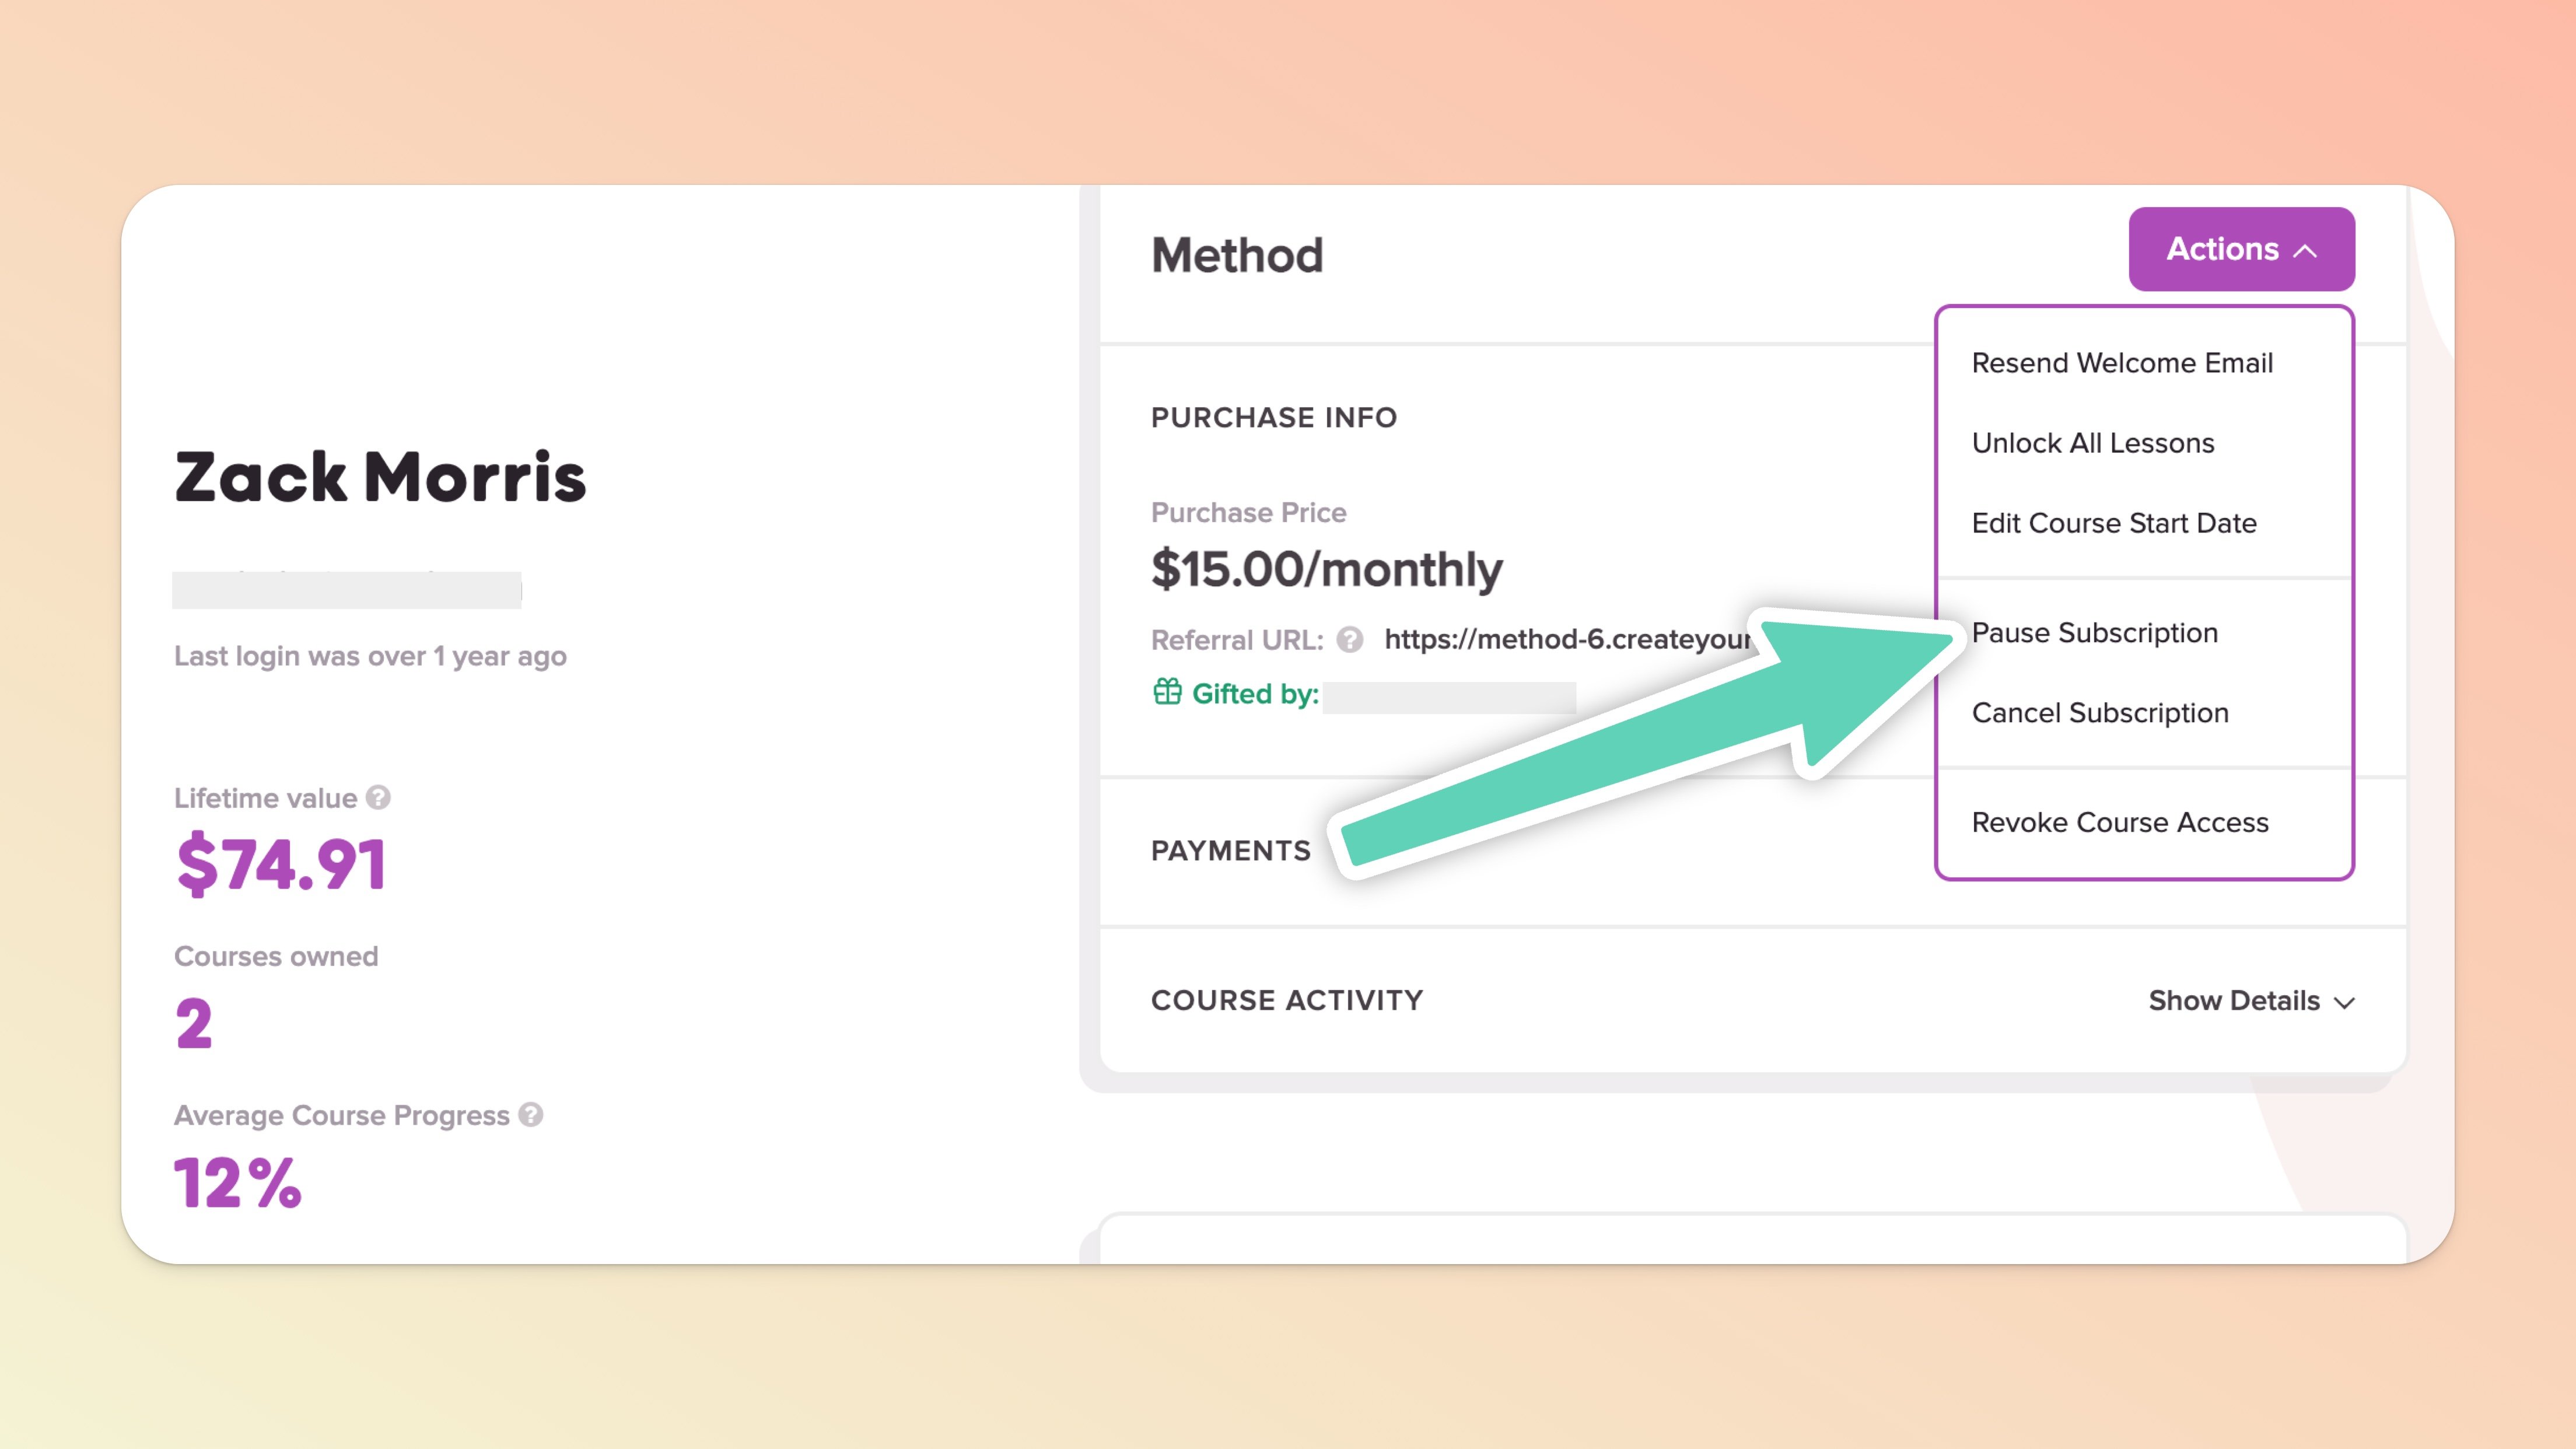Choose Pause Subscription option
The image size is (2576, 1449).
(x=2095, y=633)
